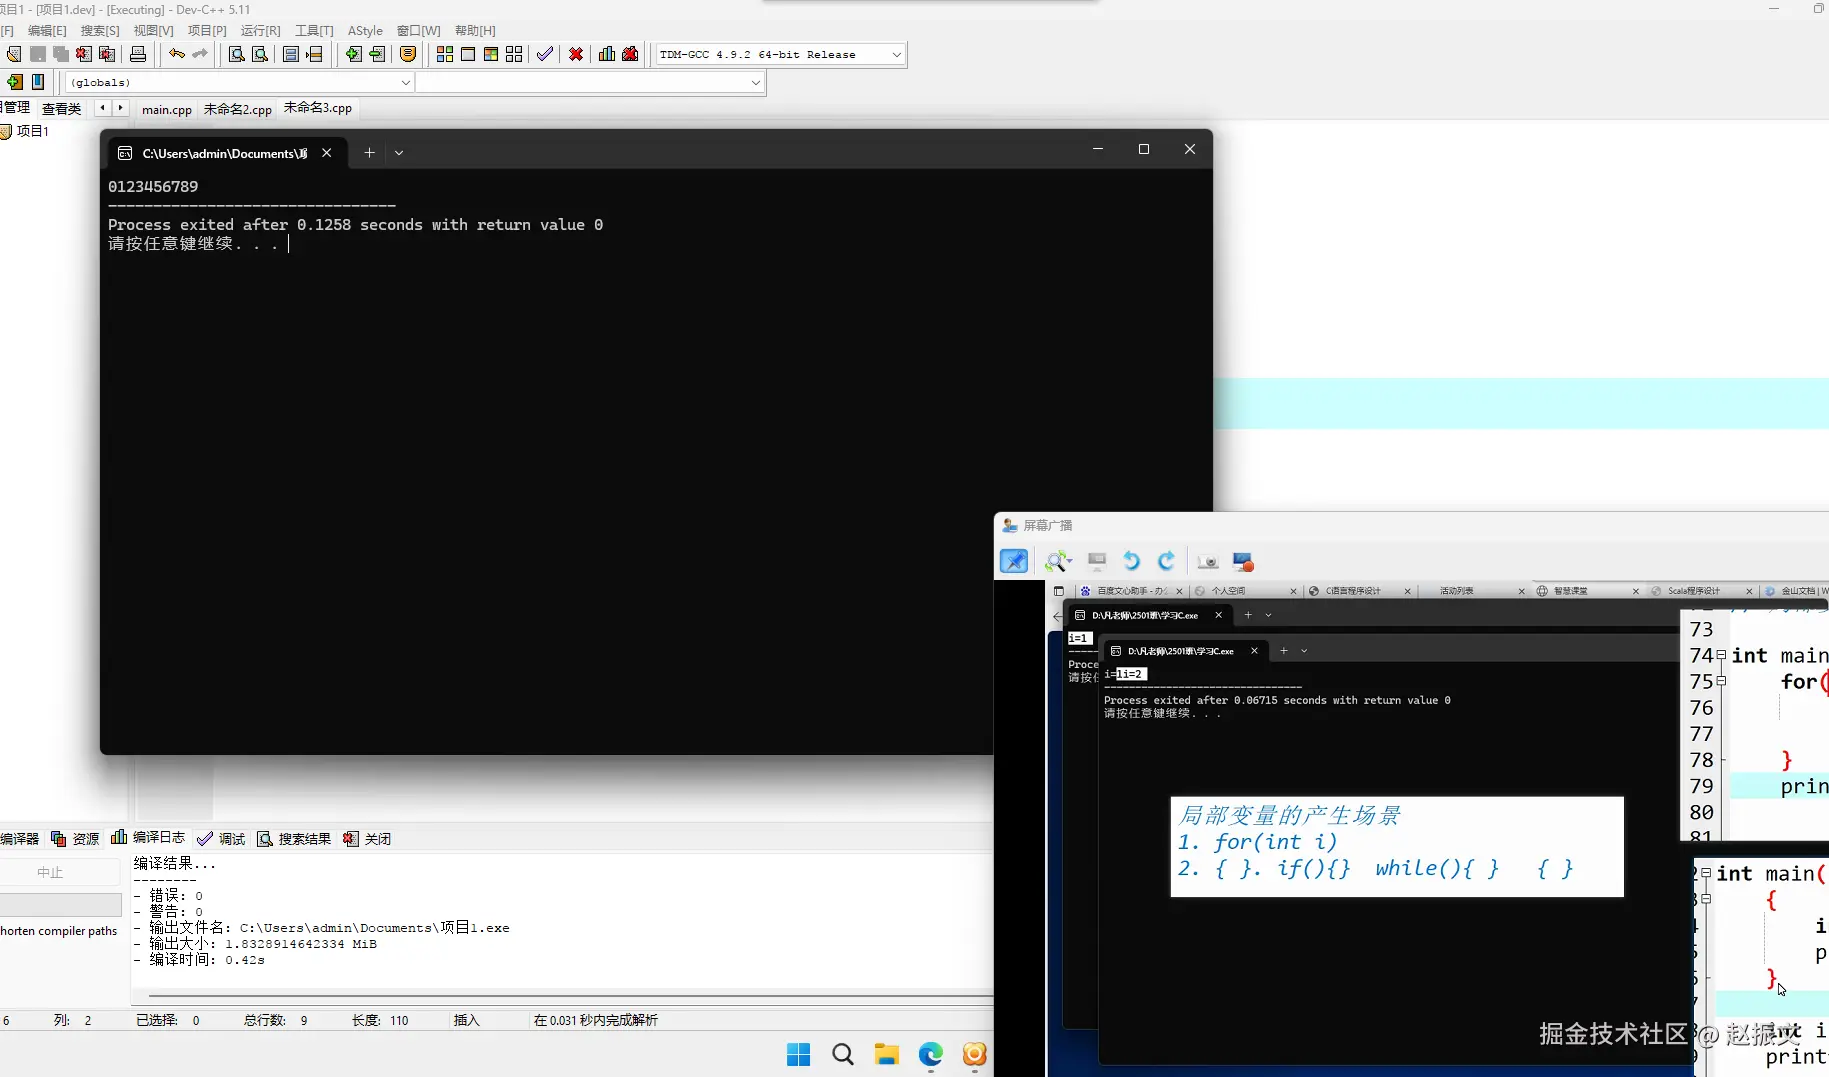Collapse fold marker beside lower int main
Viewport: 1829px width, 1077px height.
tap(1706, 873)
